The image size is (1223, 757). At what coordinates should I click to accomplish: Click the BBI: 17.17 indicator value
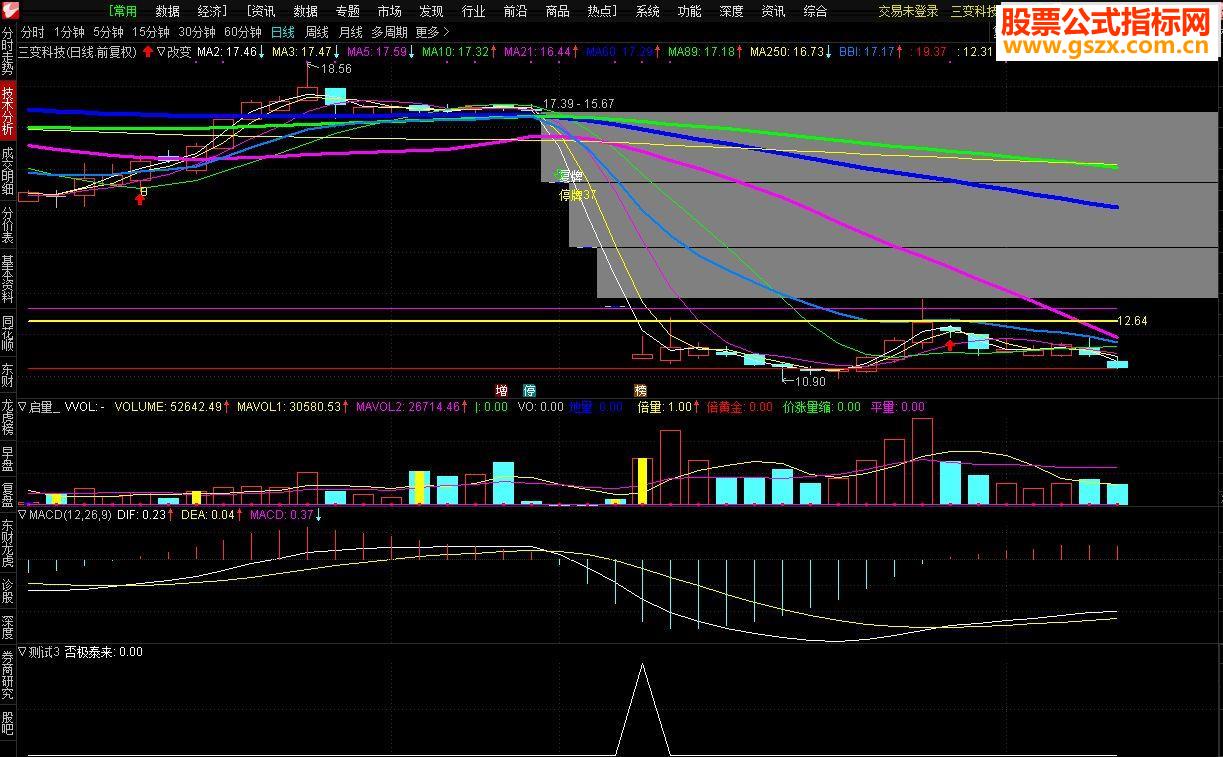[x=866, y=51]
